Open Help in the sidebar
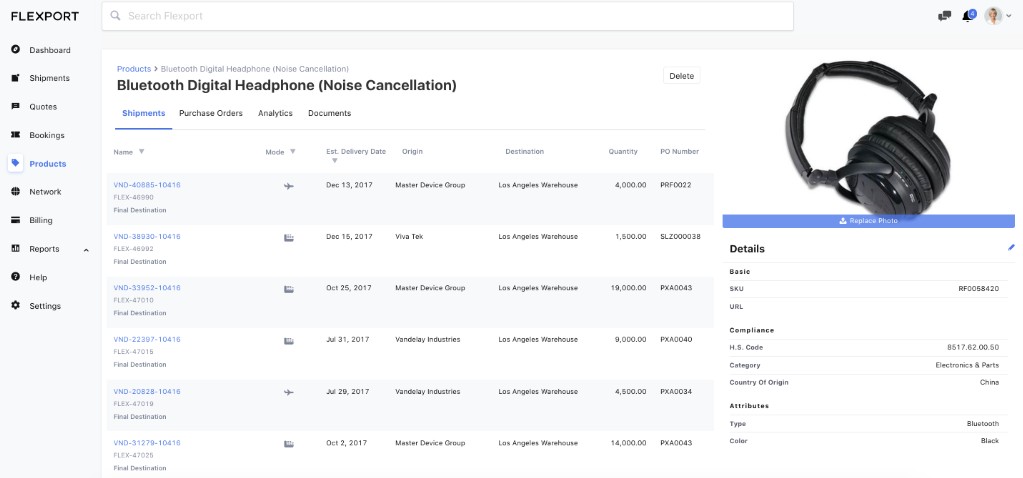This screenshot has width=1023, height=478. click(x=38, y=277)
